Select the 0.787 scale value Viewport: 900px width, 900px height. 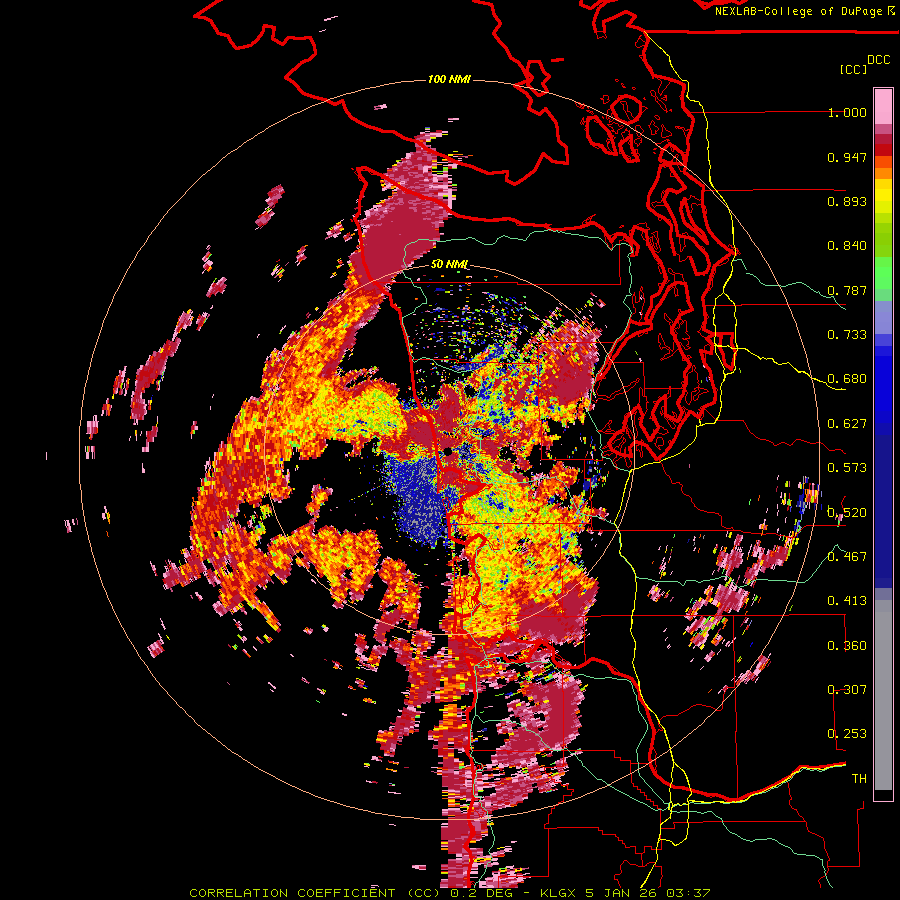coord(847,290)
